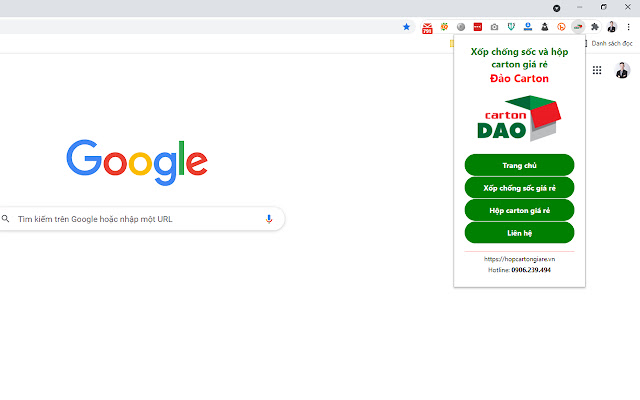Click the orange circle clock extension icon
This screenshot has height=400, width=640.
click(x=561, y=27)
